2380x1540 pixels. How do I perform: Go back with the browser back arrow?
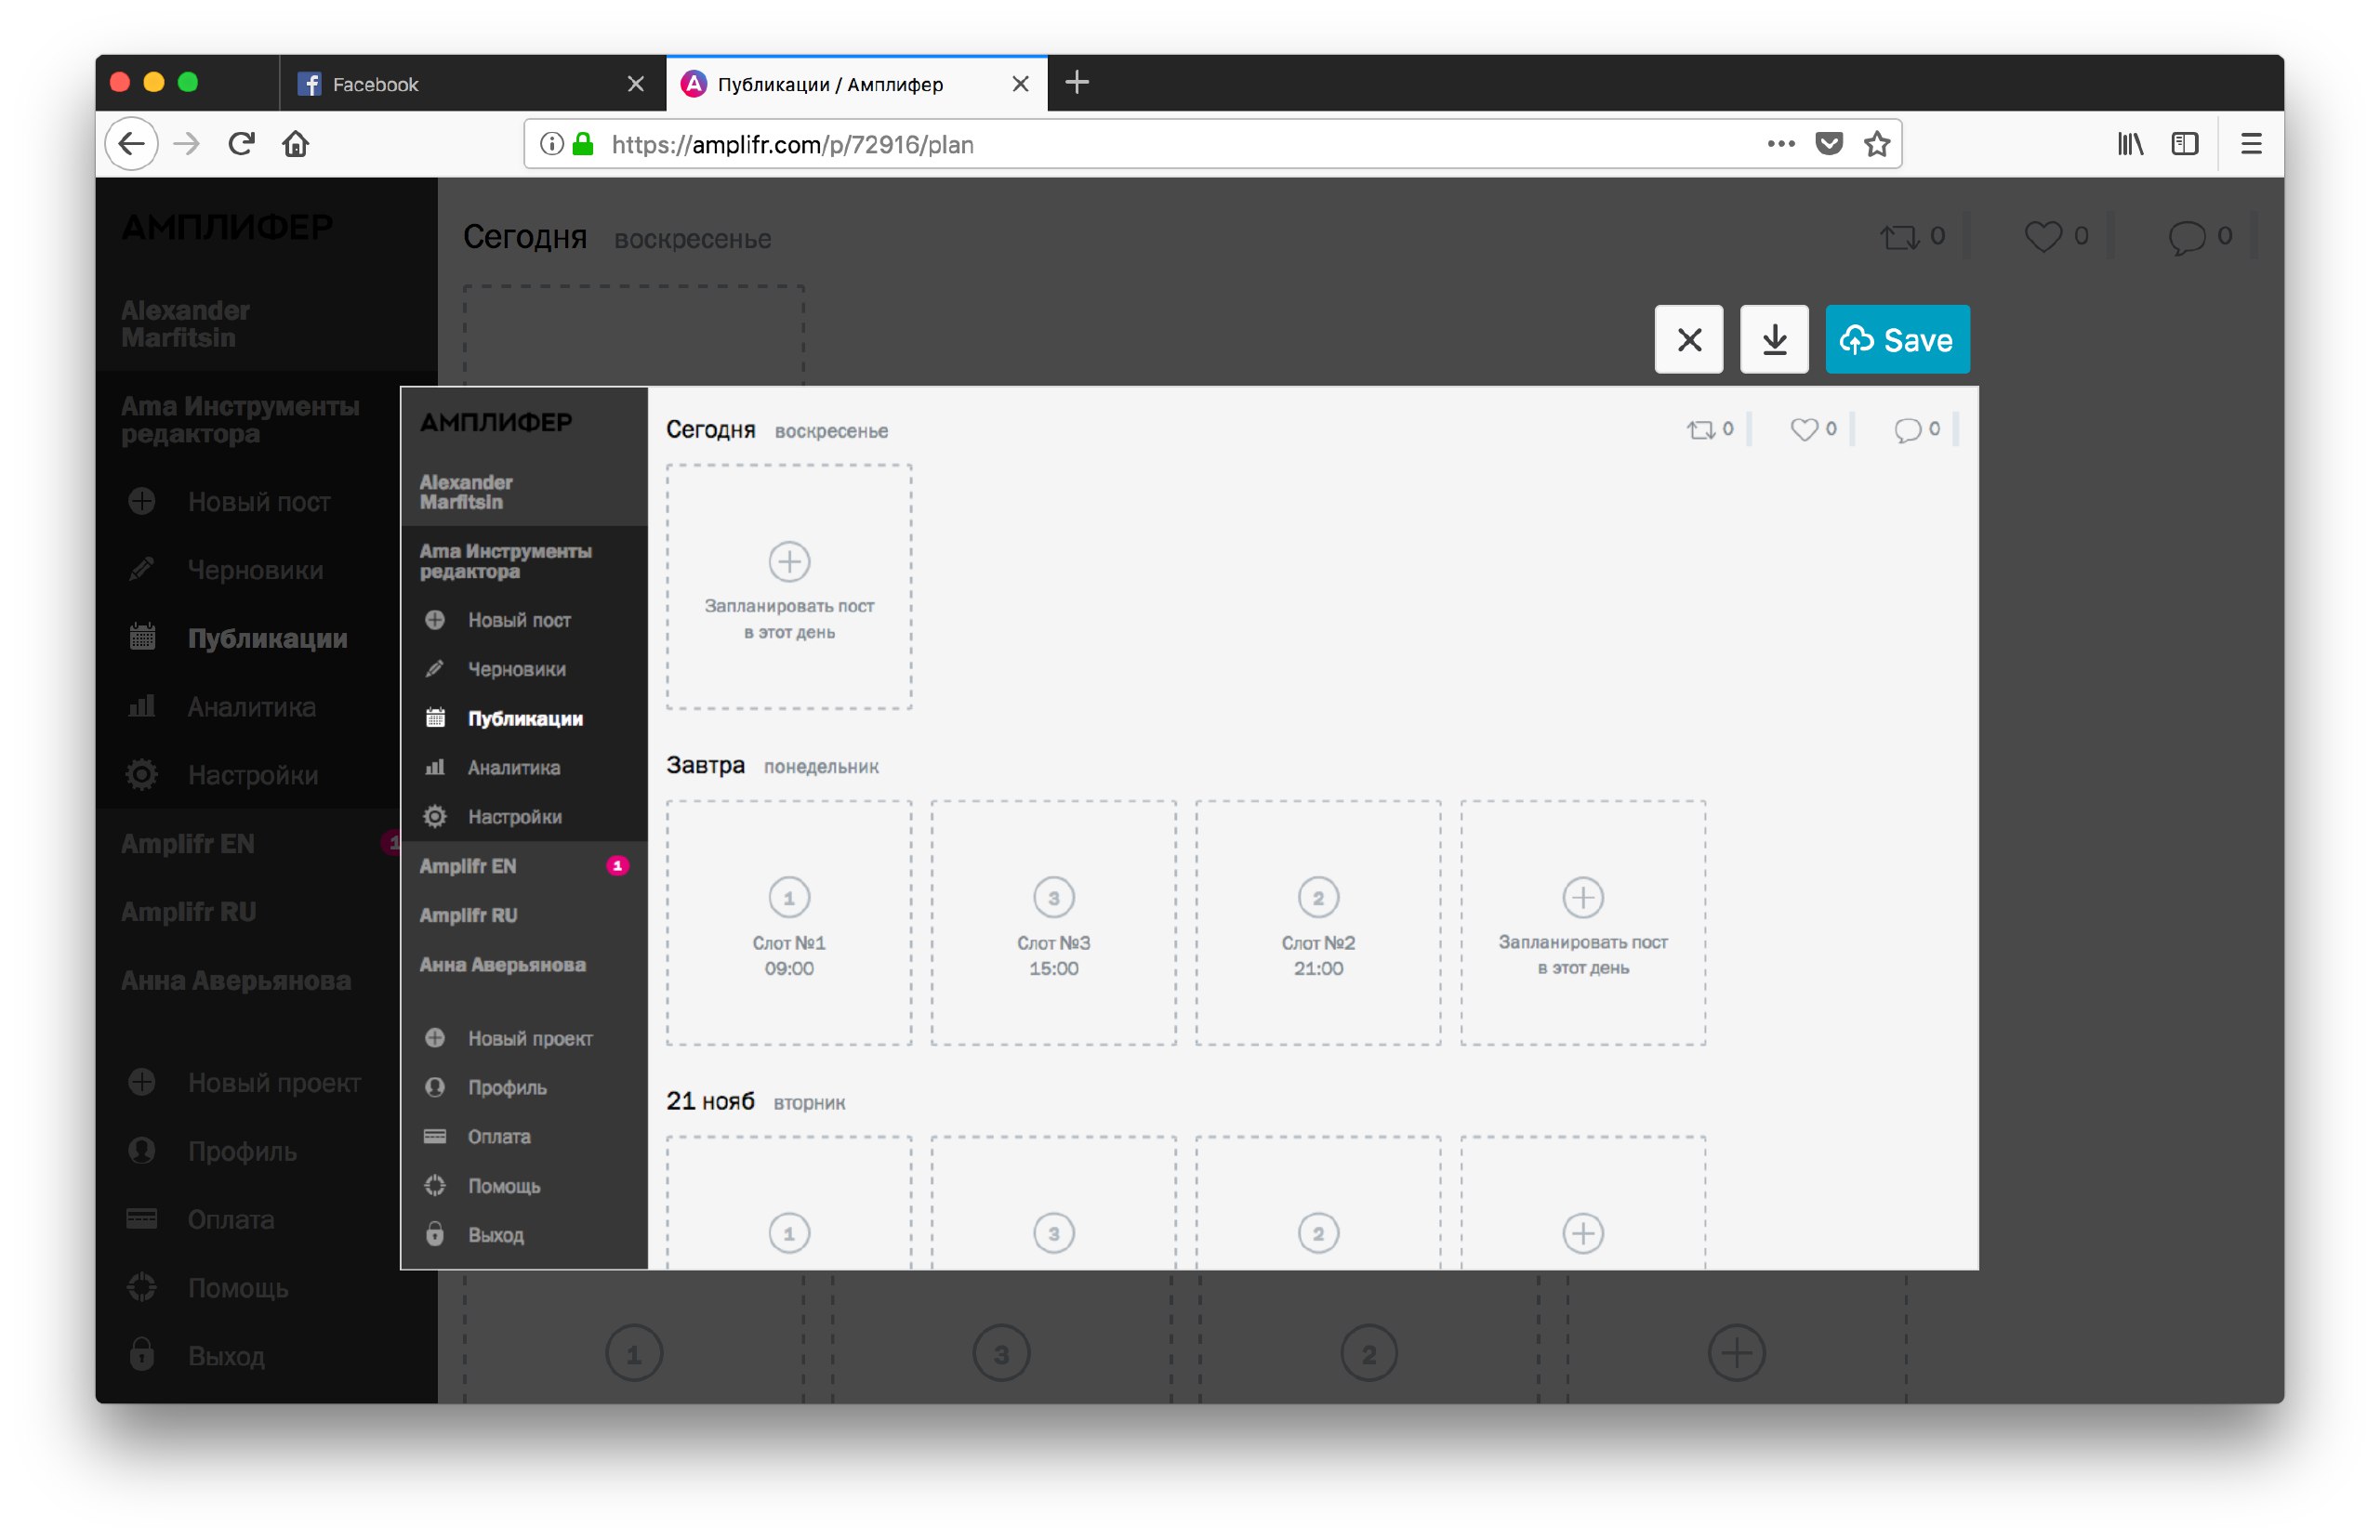point(132,144)
